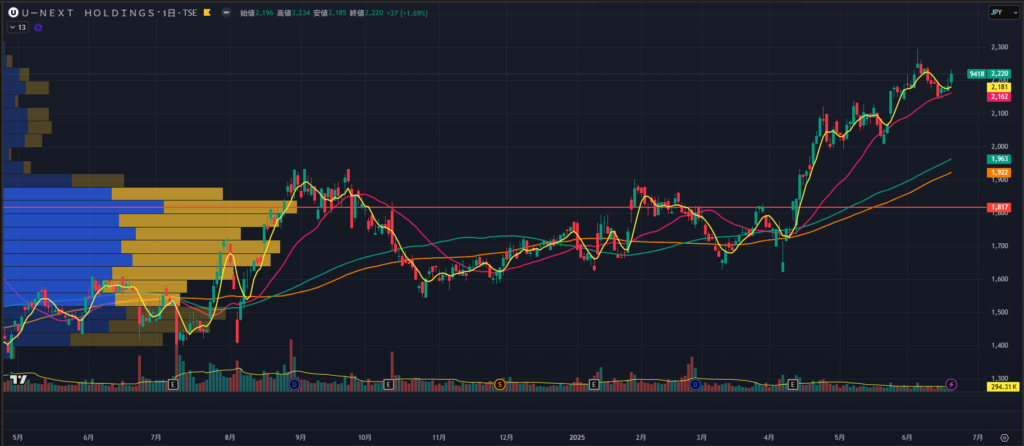This screenshot has width=1024, height=446.
Task: Click the green 1,963 moving average label
Action: click(x=999, y=159)
